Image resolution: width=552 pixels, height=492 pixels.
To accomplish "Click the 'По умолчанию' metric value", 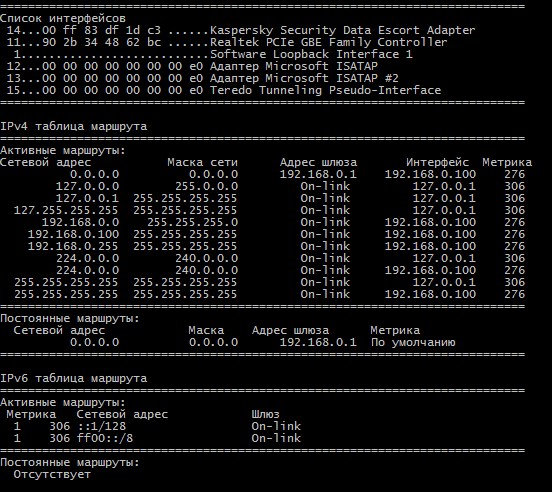I will (413, 342).
